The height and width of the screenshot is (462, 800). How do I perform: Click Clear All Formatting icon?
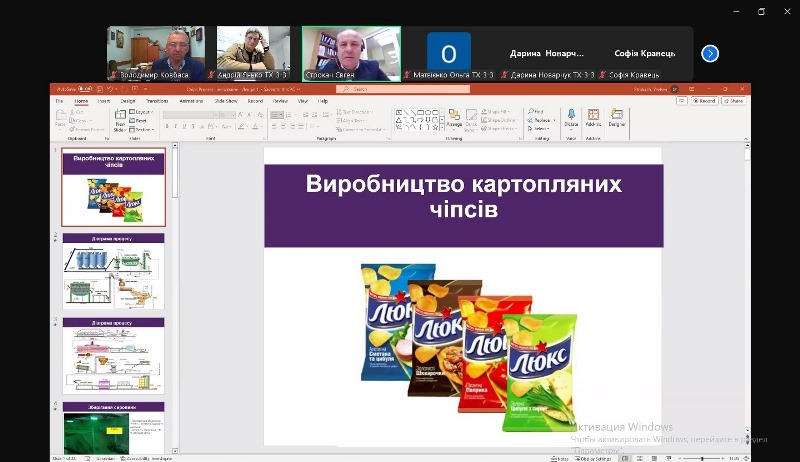click(260, 115)
